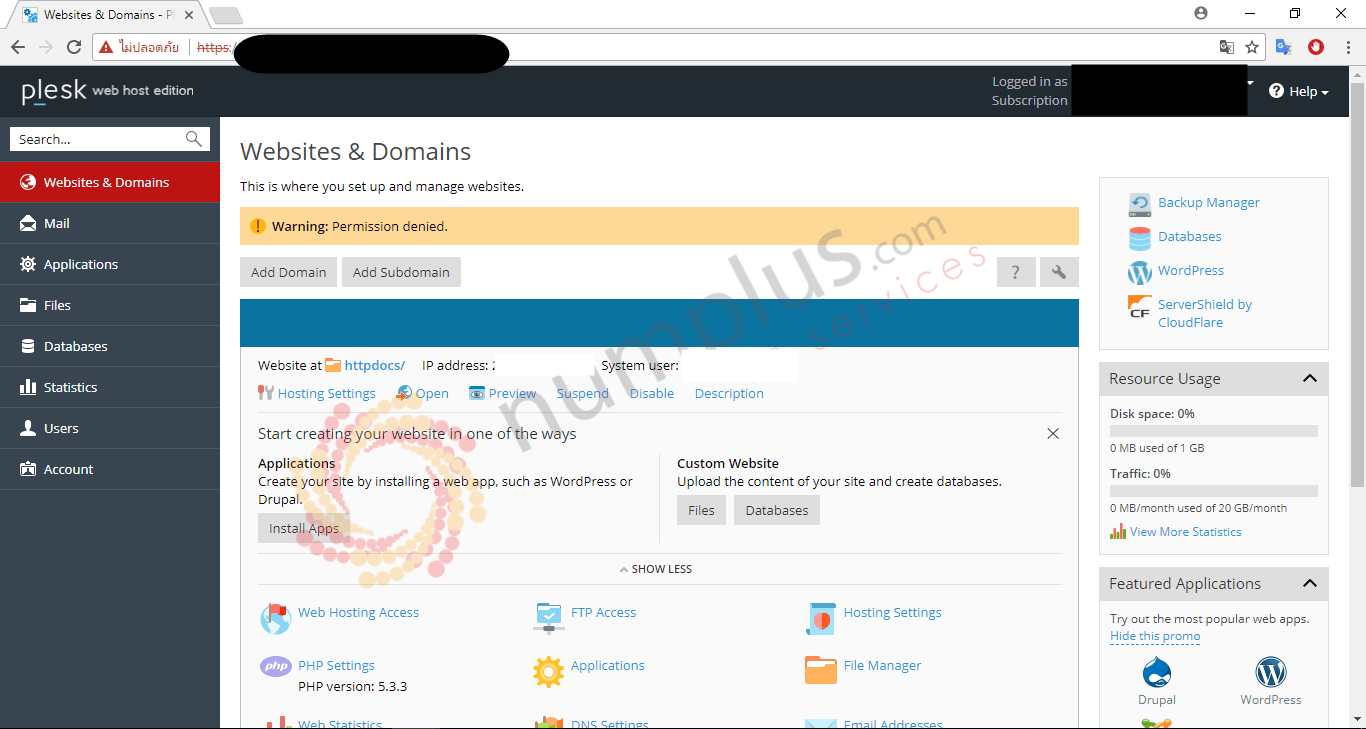Collapse the Resource Usage panel

pos(1310,379)
